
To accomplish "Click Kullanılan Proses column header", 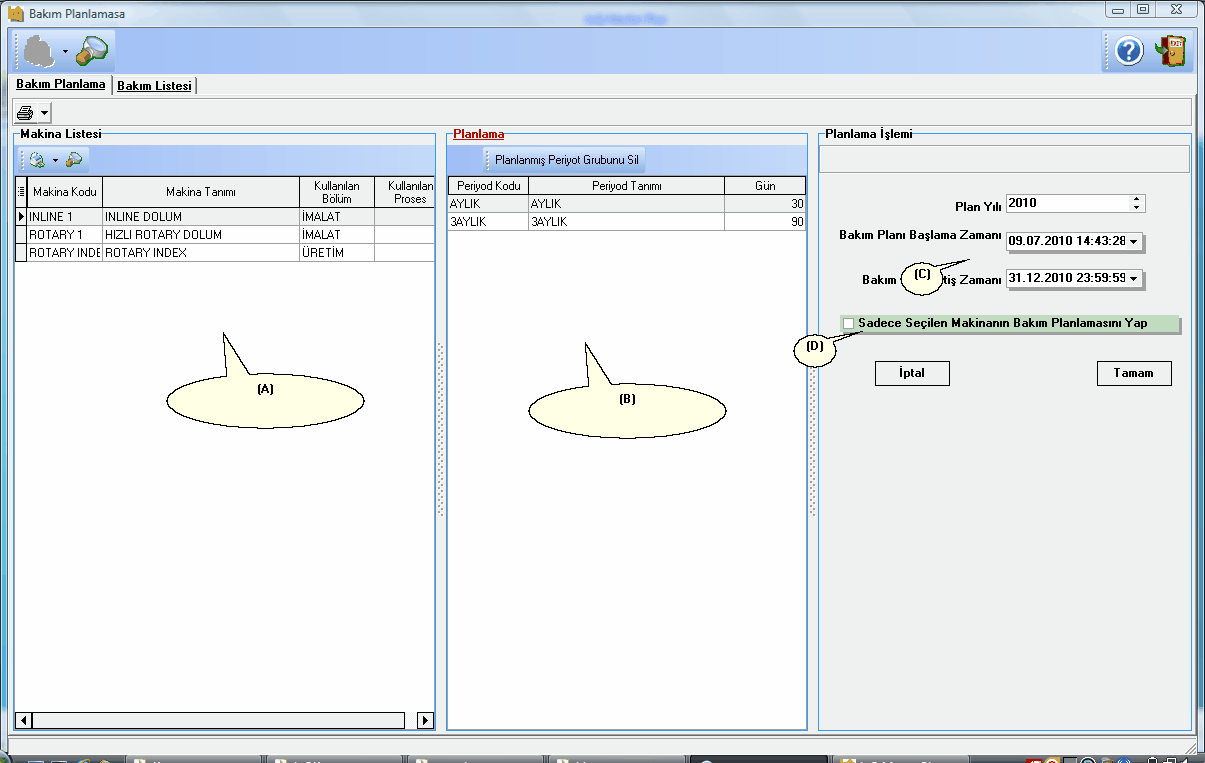I will pos(405,192).
